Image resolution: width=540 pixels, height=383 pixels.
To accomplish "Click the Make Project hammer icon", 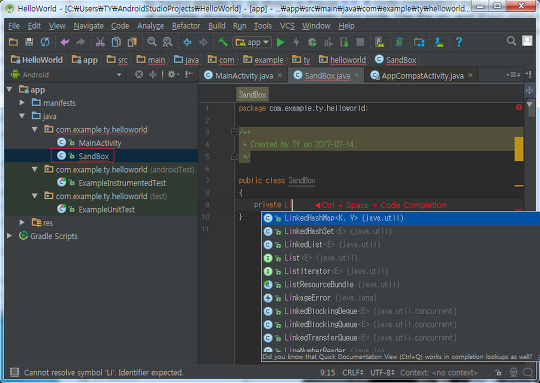I will click(x=223, y=42).
